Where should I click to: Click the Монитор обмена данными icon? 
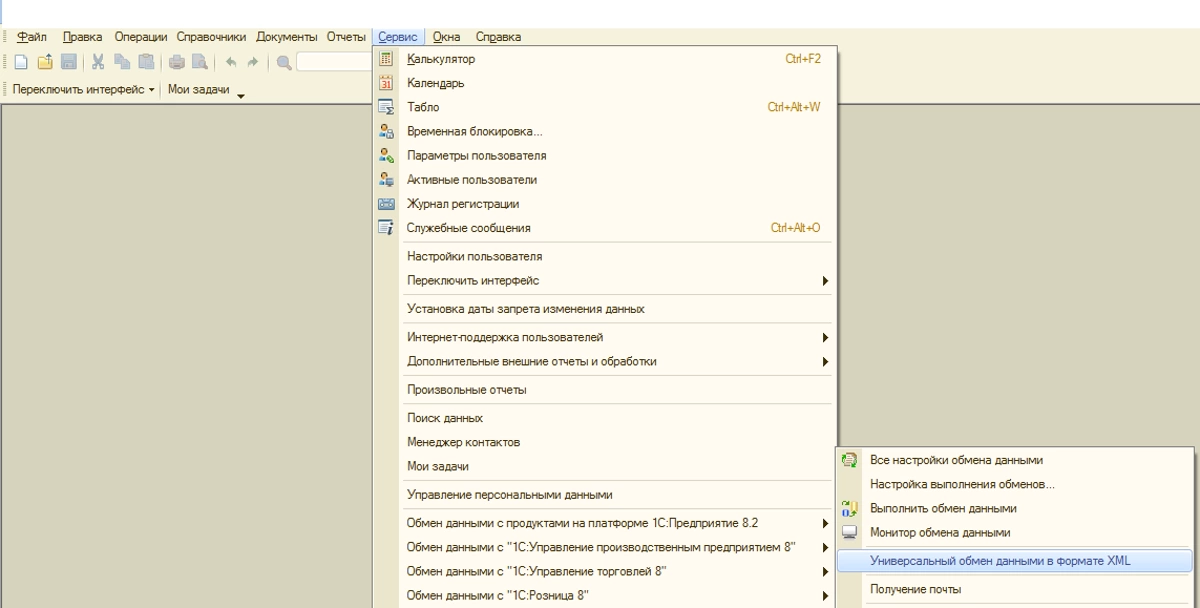click(x=850, y=533)
